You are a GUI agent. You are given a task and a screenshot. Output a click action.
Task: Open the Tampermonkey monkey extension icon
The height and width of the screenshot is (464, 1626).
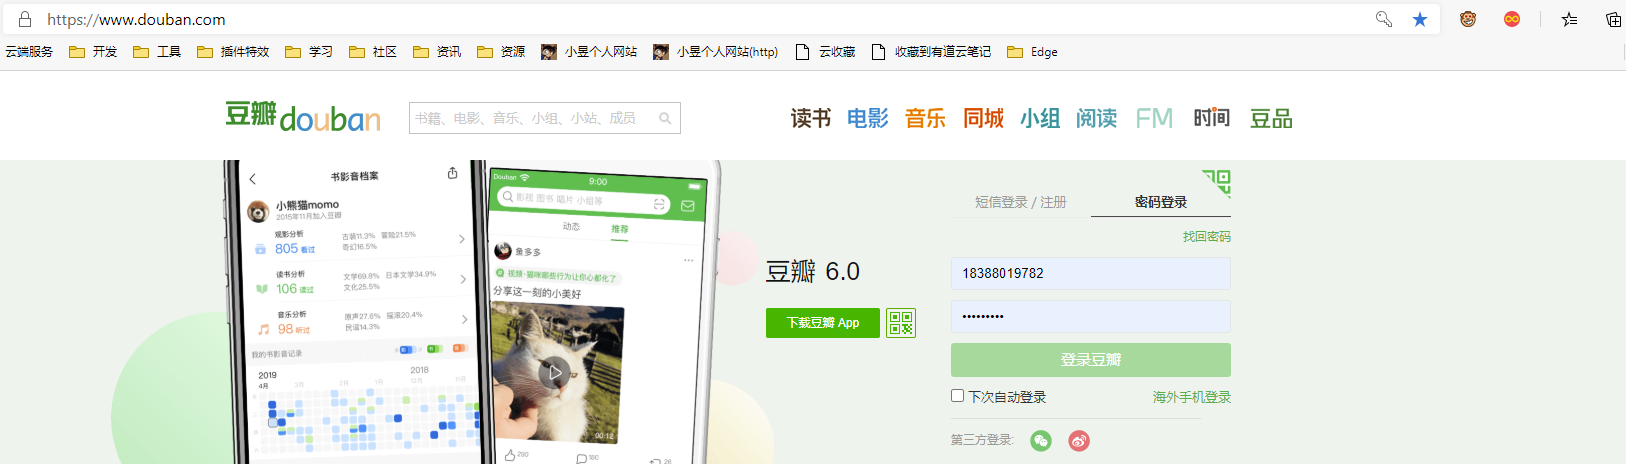(x=1468, y=19)
